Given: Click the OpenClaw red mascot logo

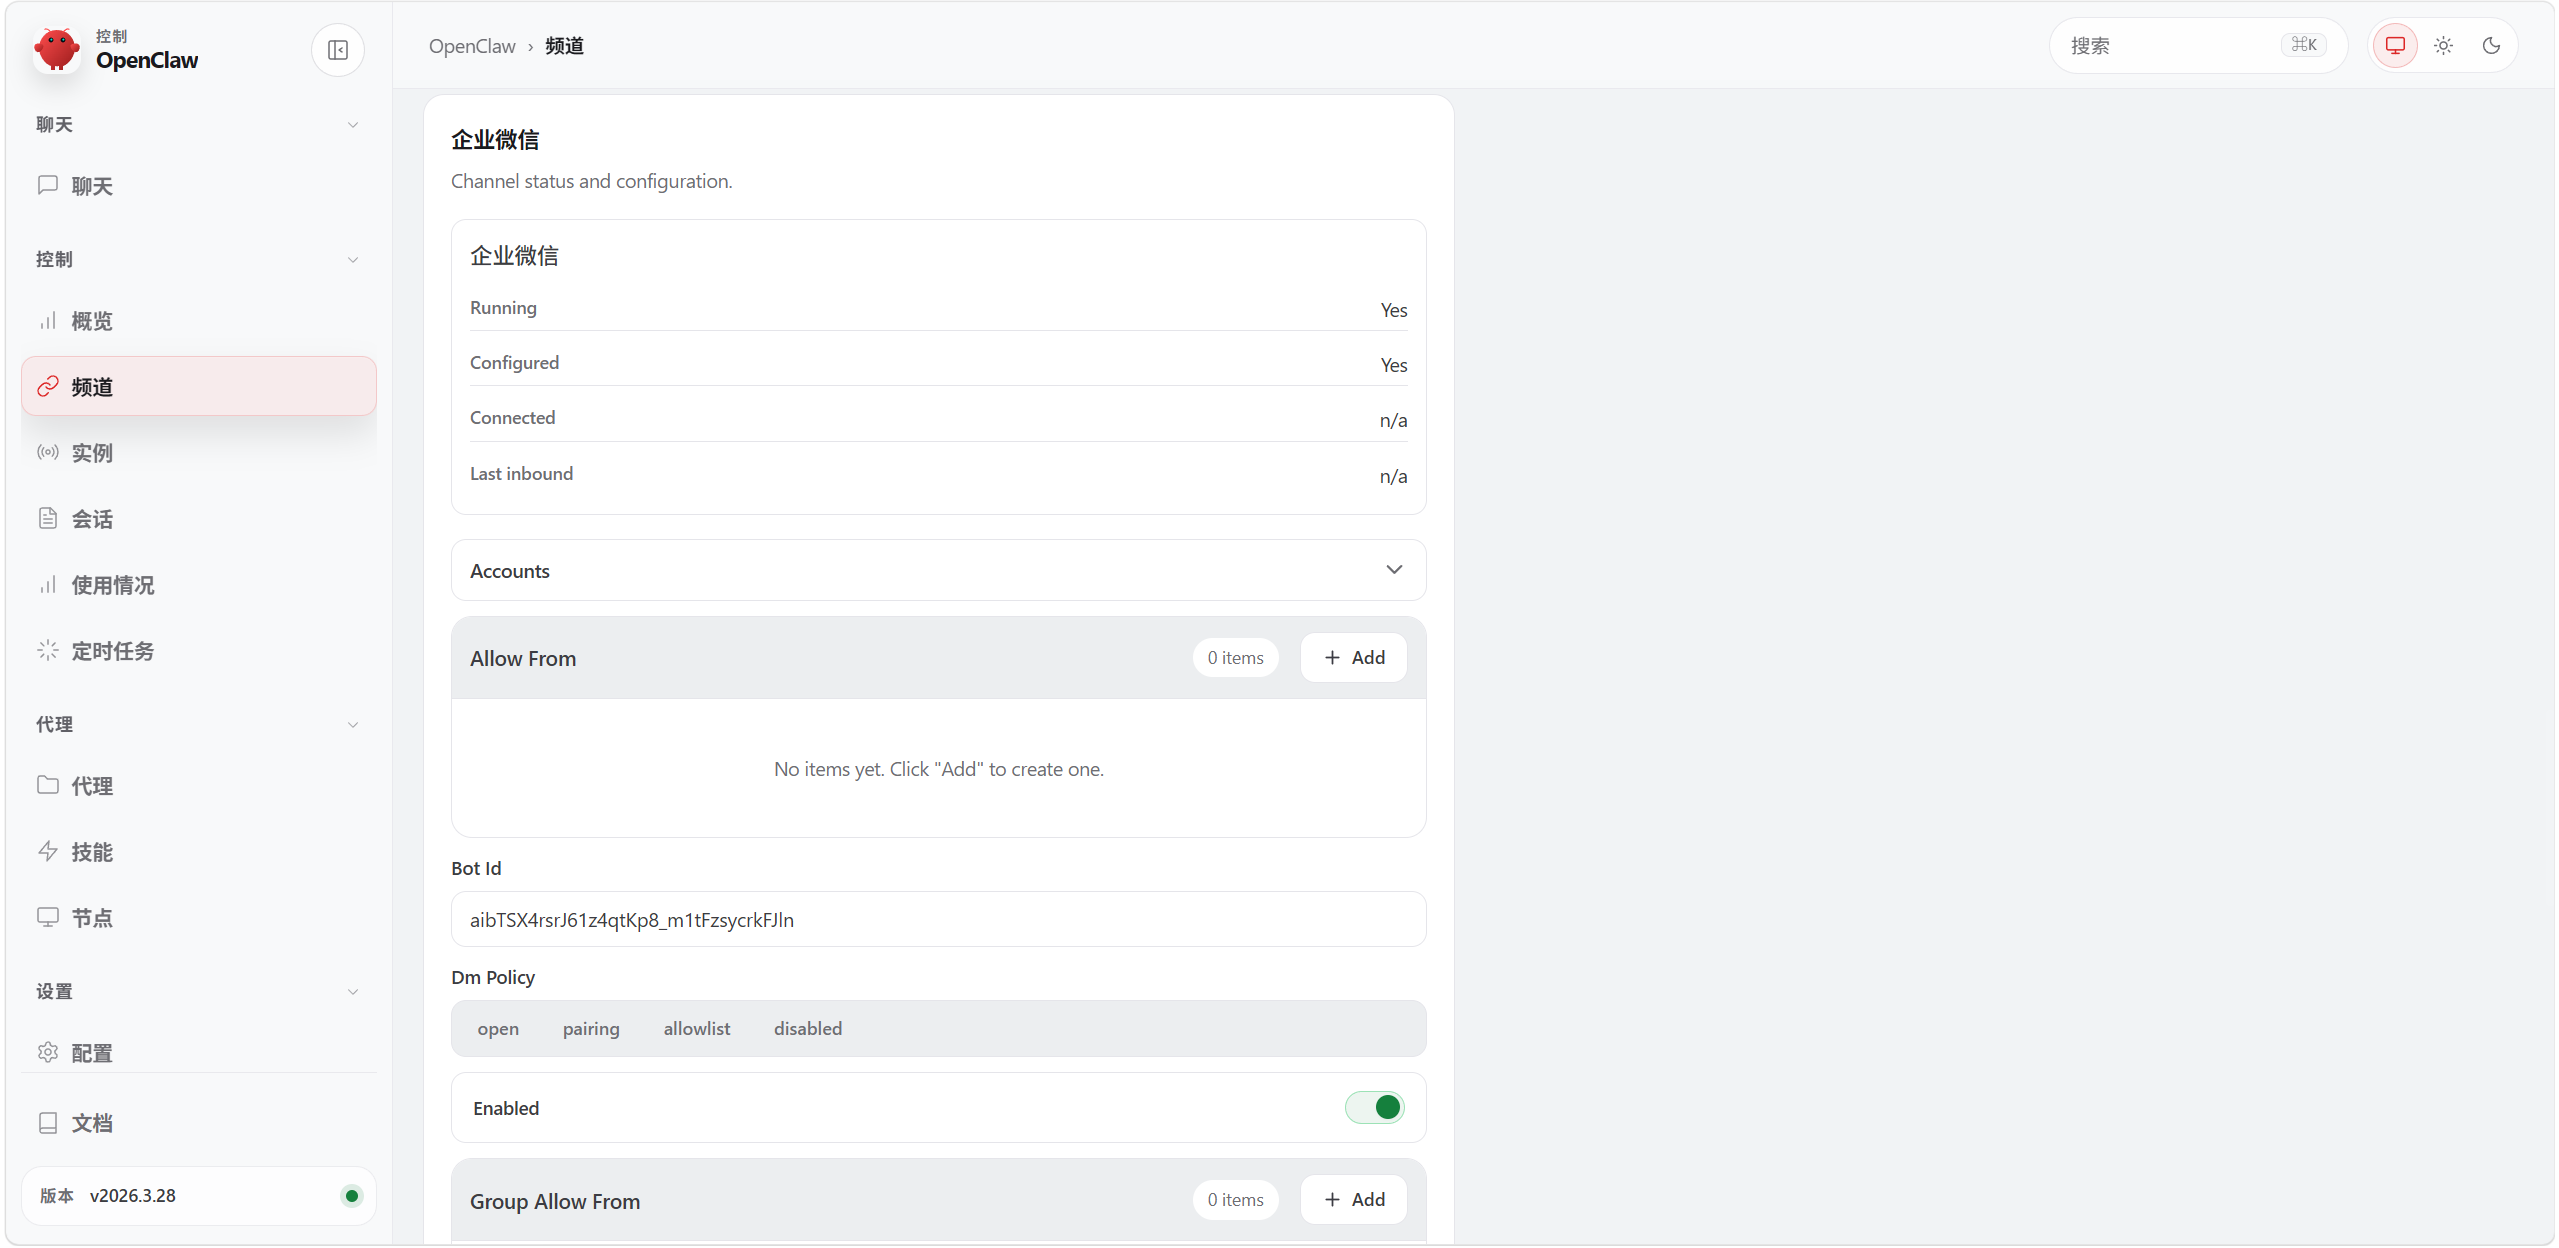Looking at the screenshot, I should 57,50.
